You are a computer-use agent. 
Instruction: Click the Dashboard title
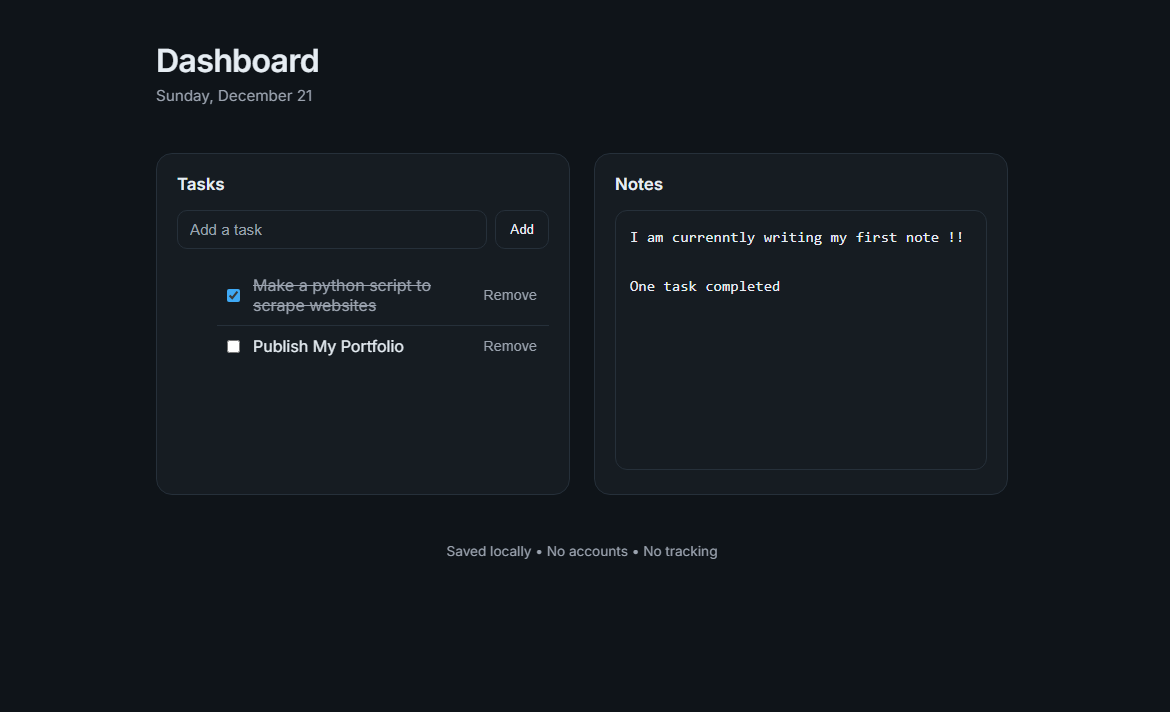[x=237, y=61]
